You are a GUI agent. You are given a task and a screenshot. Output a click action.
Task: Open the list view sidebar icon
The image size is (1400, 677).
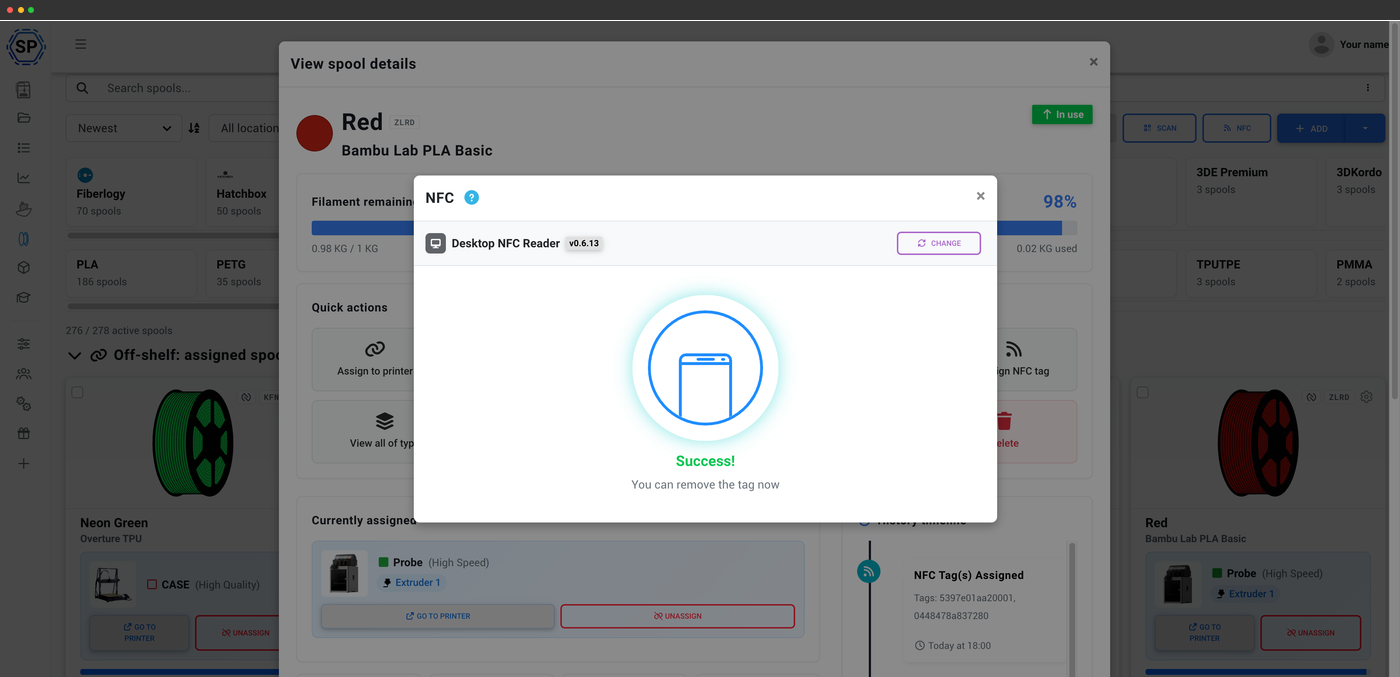pos(23,148)
